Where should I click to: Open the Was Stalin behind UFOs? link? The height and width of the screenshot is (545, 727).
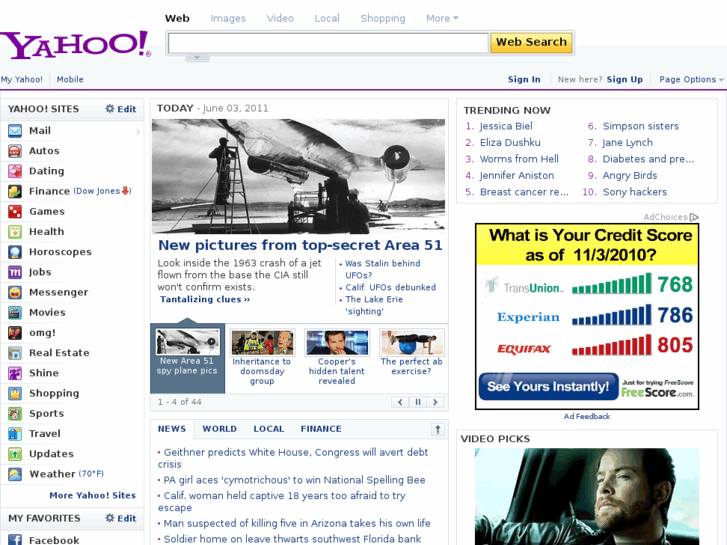(383, 269)
